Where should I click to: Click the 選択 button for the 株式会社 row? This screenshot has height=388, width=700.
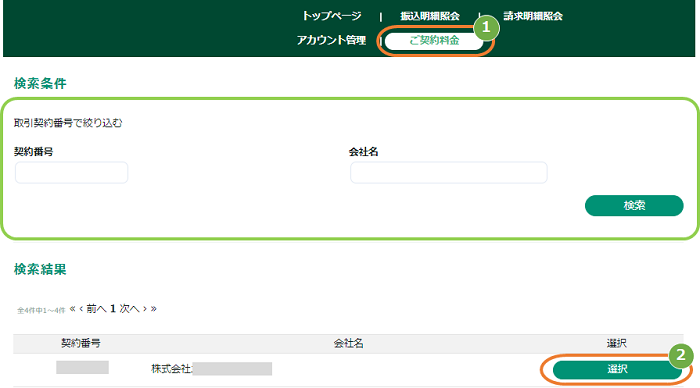(617, 369)
